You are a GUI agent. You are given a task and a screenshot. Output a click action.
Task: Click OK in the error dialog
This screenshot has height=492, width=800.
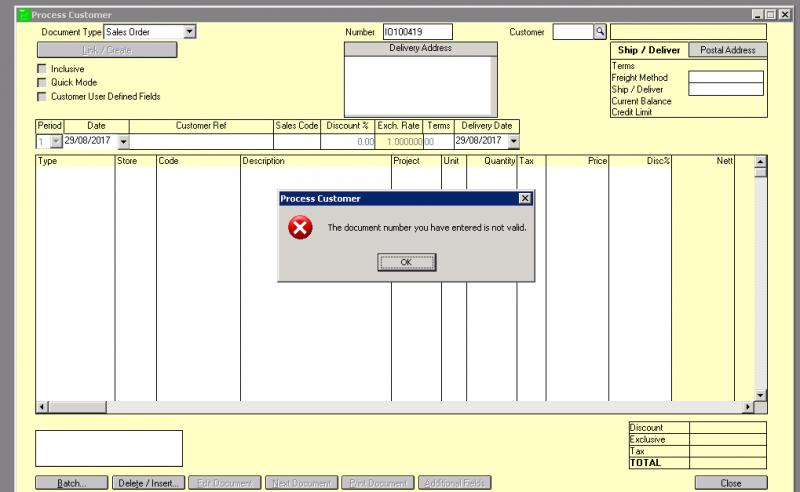406,262
